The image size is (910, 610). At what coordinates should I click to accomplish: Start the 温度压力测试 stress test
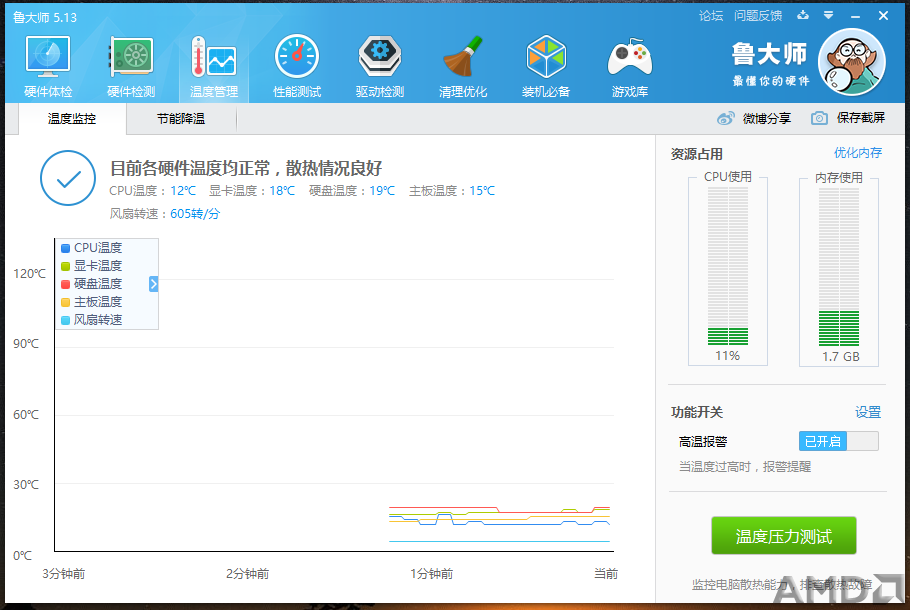(784, 536)
